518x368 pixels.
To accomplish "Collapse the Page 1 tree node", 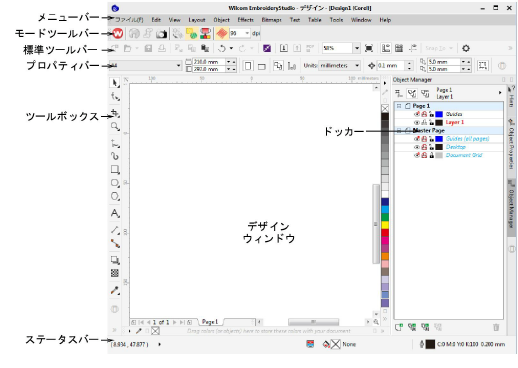I will click(399, 106).
